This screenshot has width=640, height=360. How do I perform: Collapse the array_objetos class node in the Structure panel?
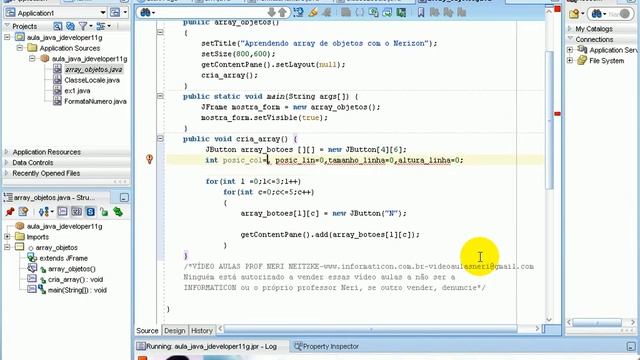point(7,247)
